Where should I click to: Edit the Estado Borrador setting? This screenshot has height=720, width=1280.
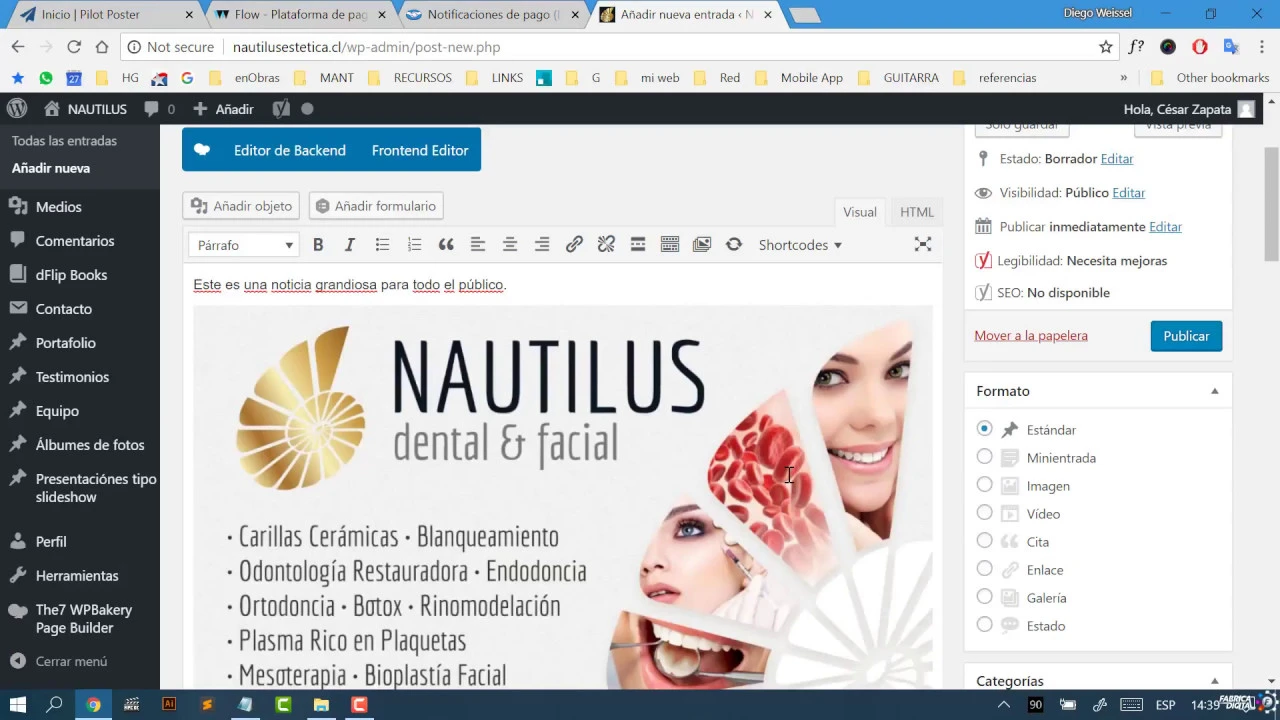tap(1117, 159)
